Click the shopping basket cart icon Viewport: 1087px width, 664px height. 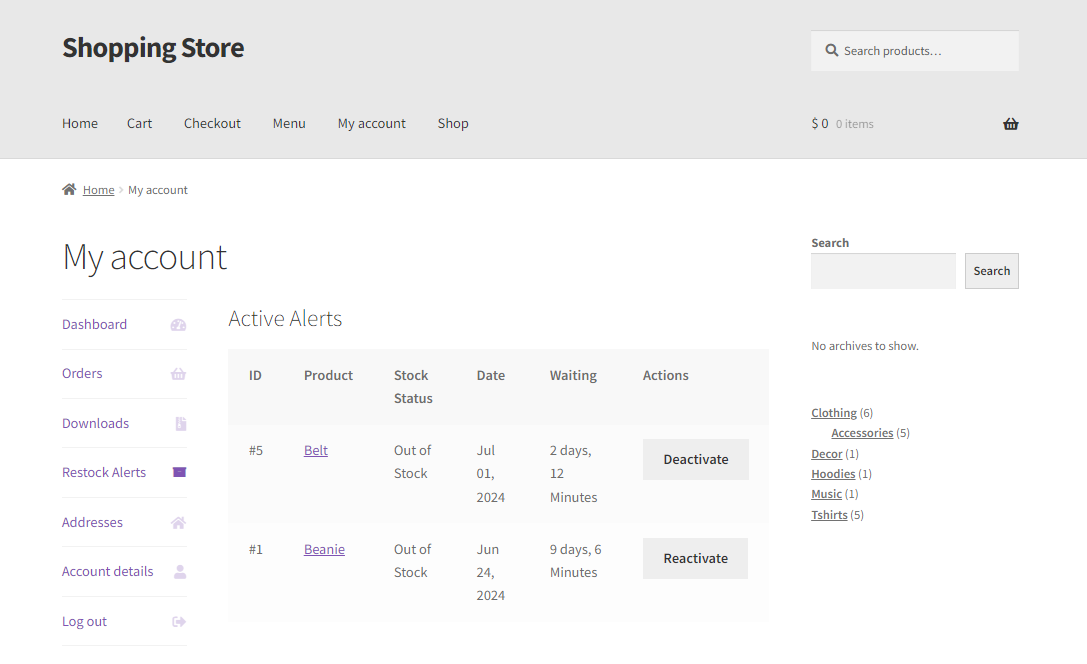1011,124
